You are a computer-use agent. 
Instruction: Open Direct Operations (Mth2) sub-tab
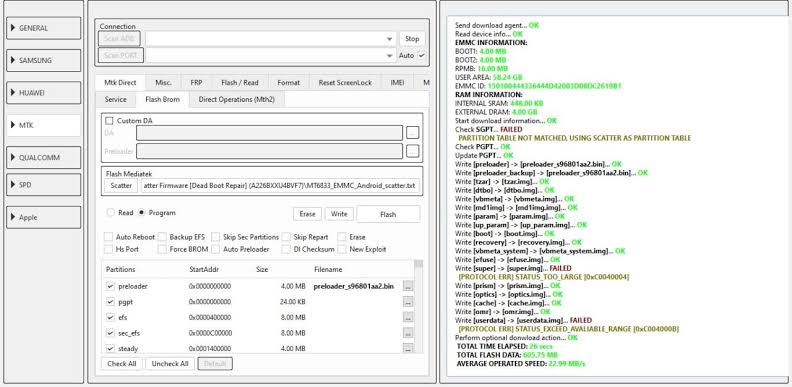[x=237, y=100]
